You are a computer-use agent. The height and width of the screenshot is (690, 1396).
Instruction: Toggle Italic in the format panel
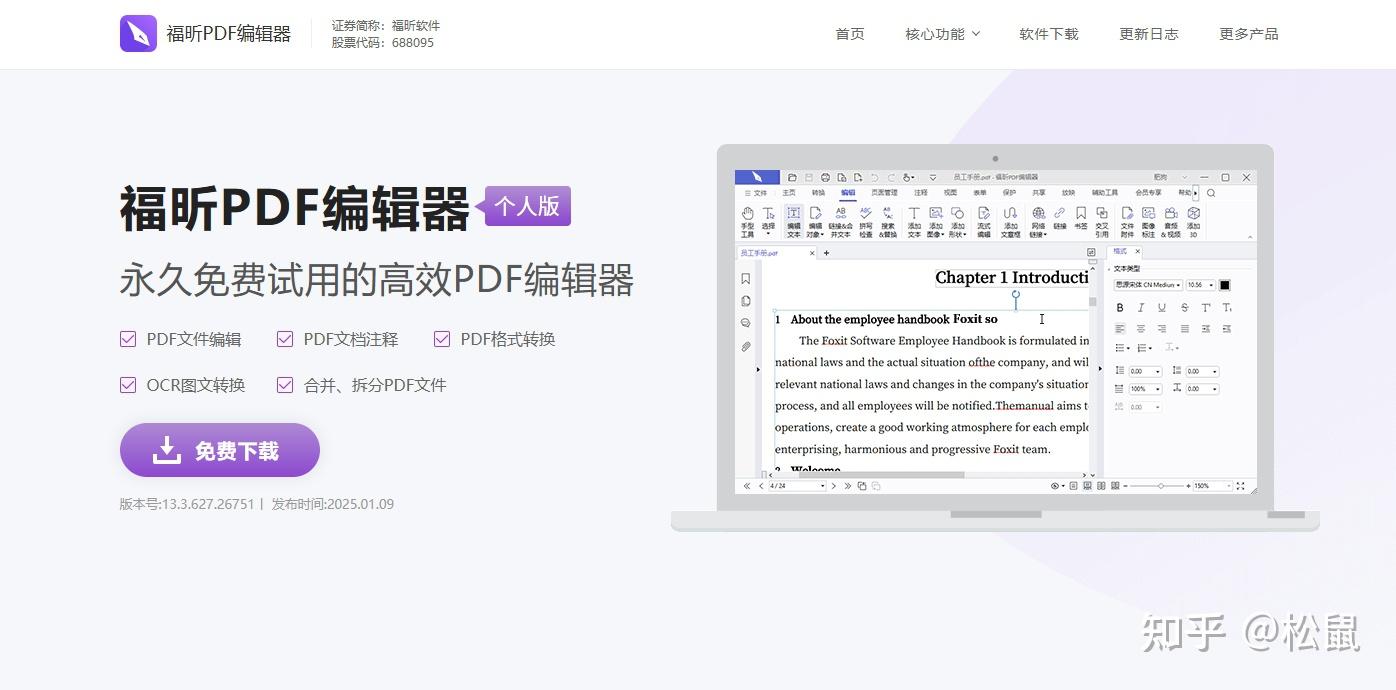click(1141, 308)
